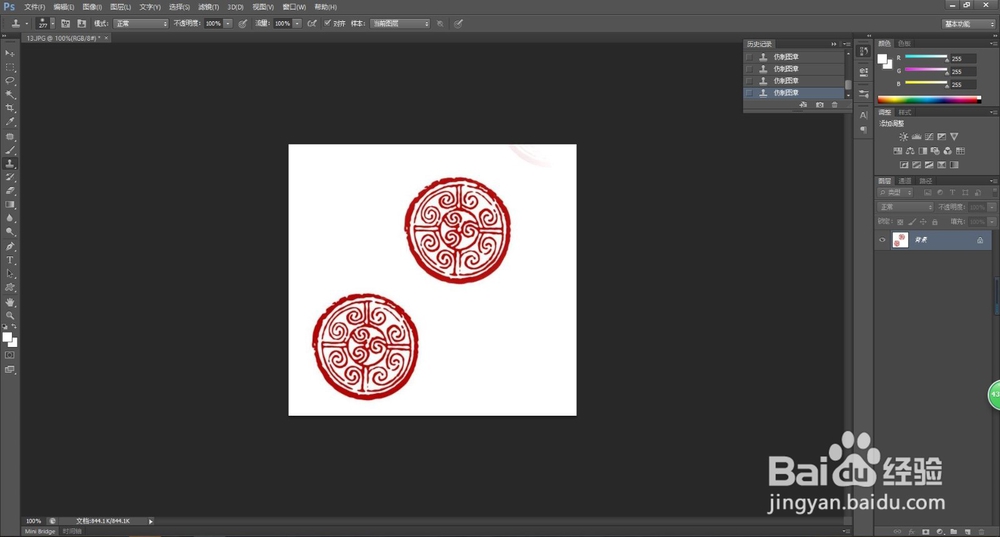This screenshot has width=1000, height=537.
Task: Add a Hue/Saturation adjustment
Action: point(897,151)
